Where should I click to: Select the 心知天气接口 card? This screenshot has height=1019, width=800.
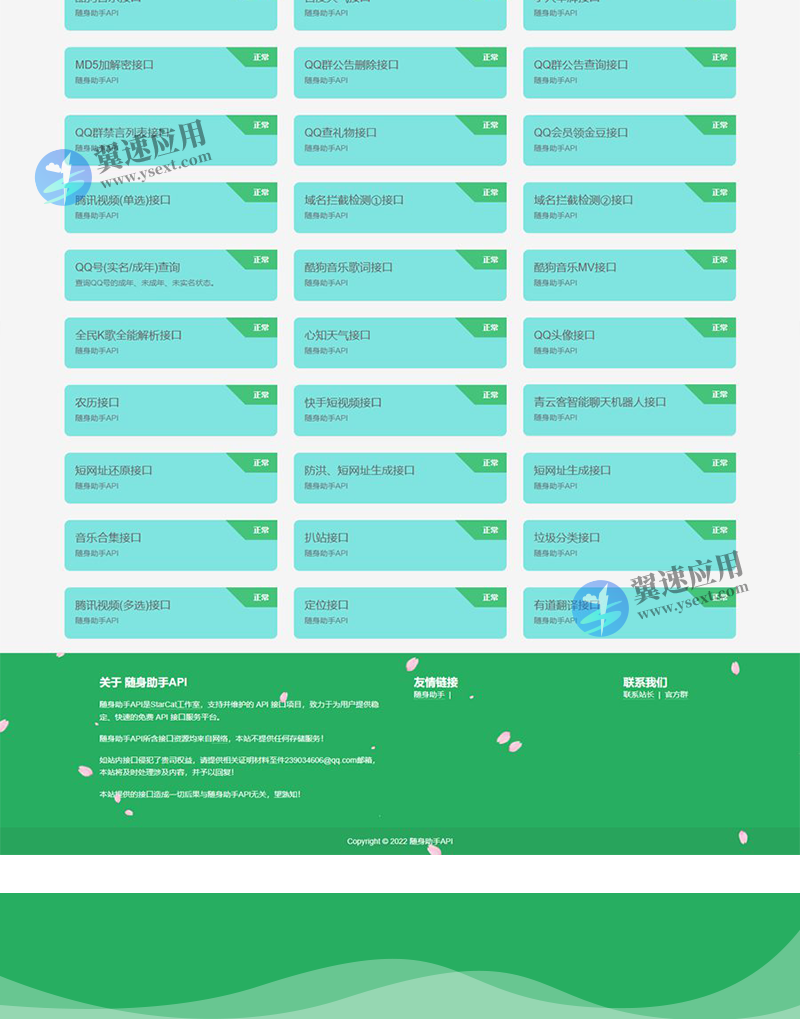(400, 342)
